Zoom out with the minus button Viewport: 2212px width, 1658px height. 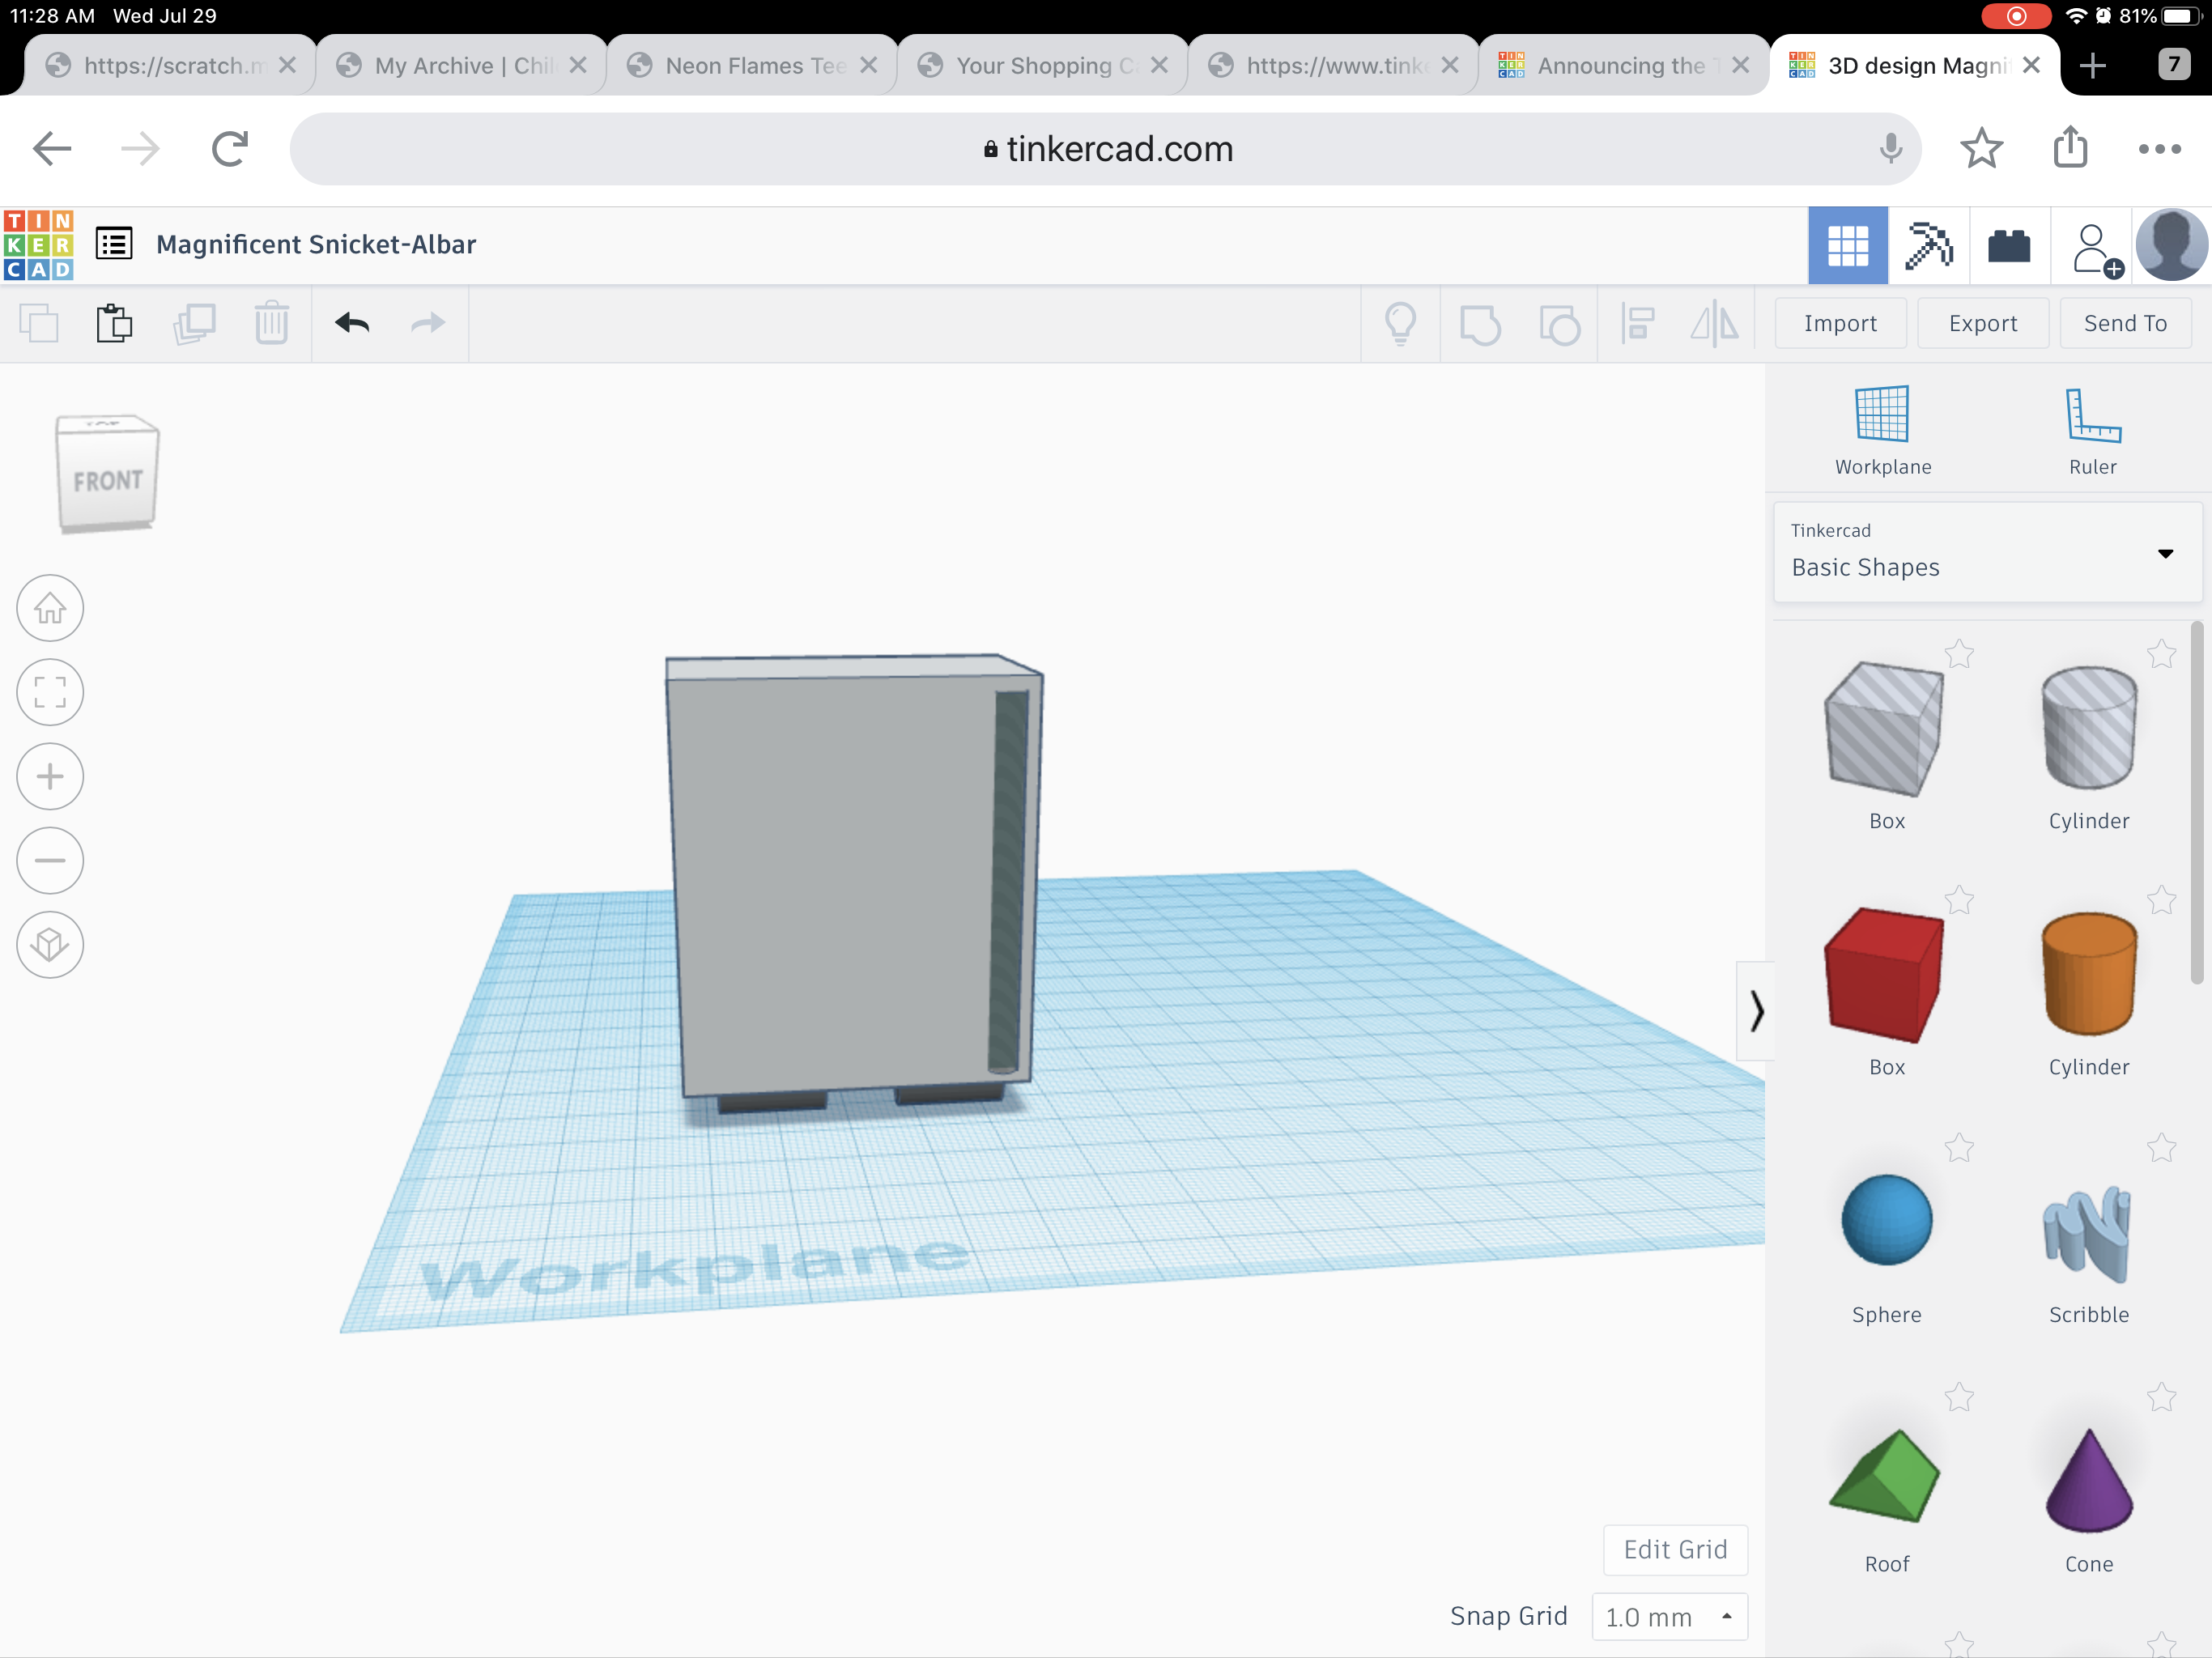coord(50,860)
